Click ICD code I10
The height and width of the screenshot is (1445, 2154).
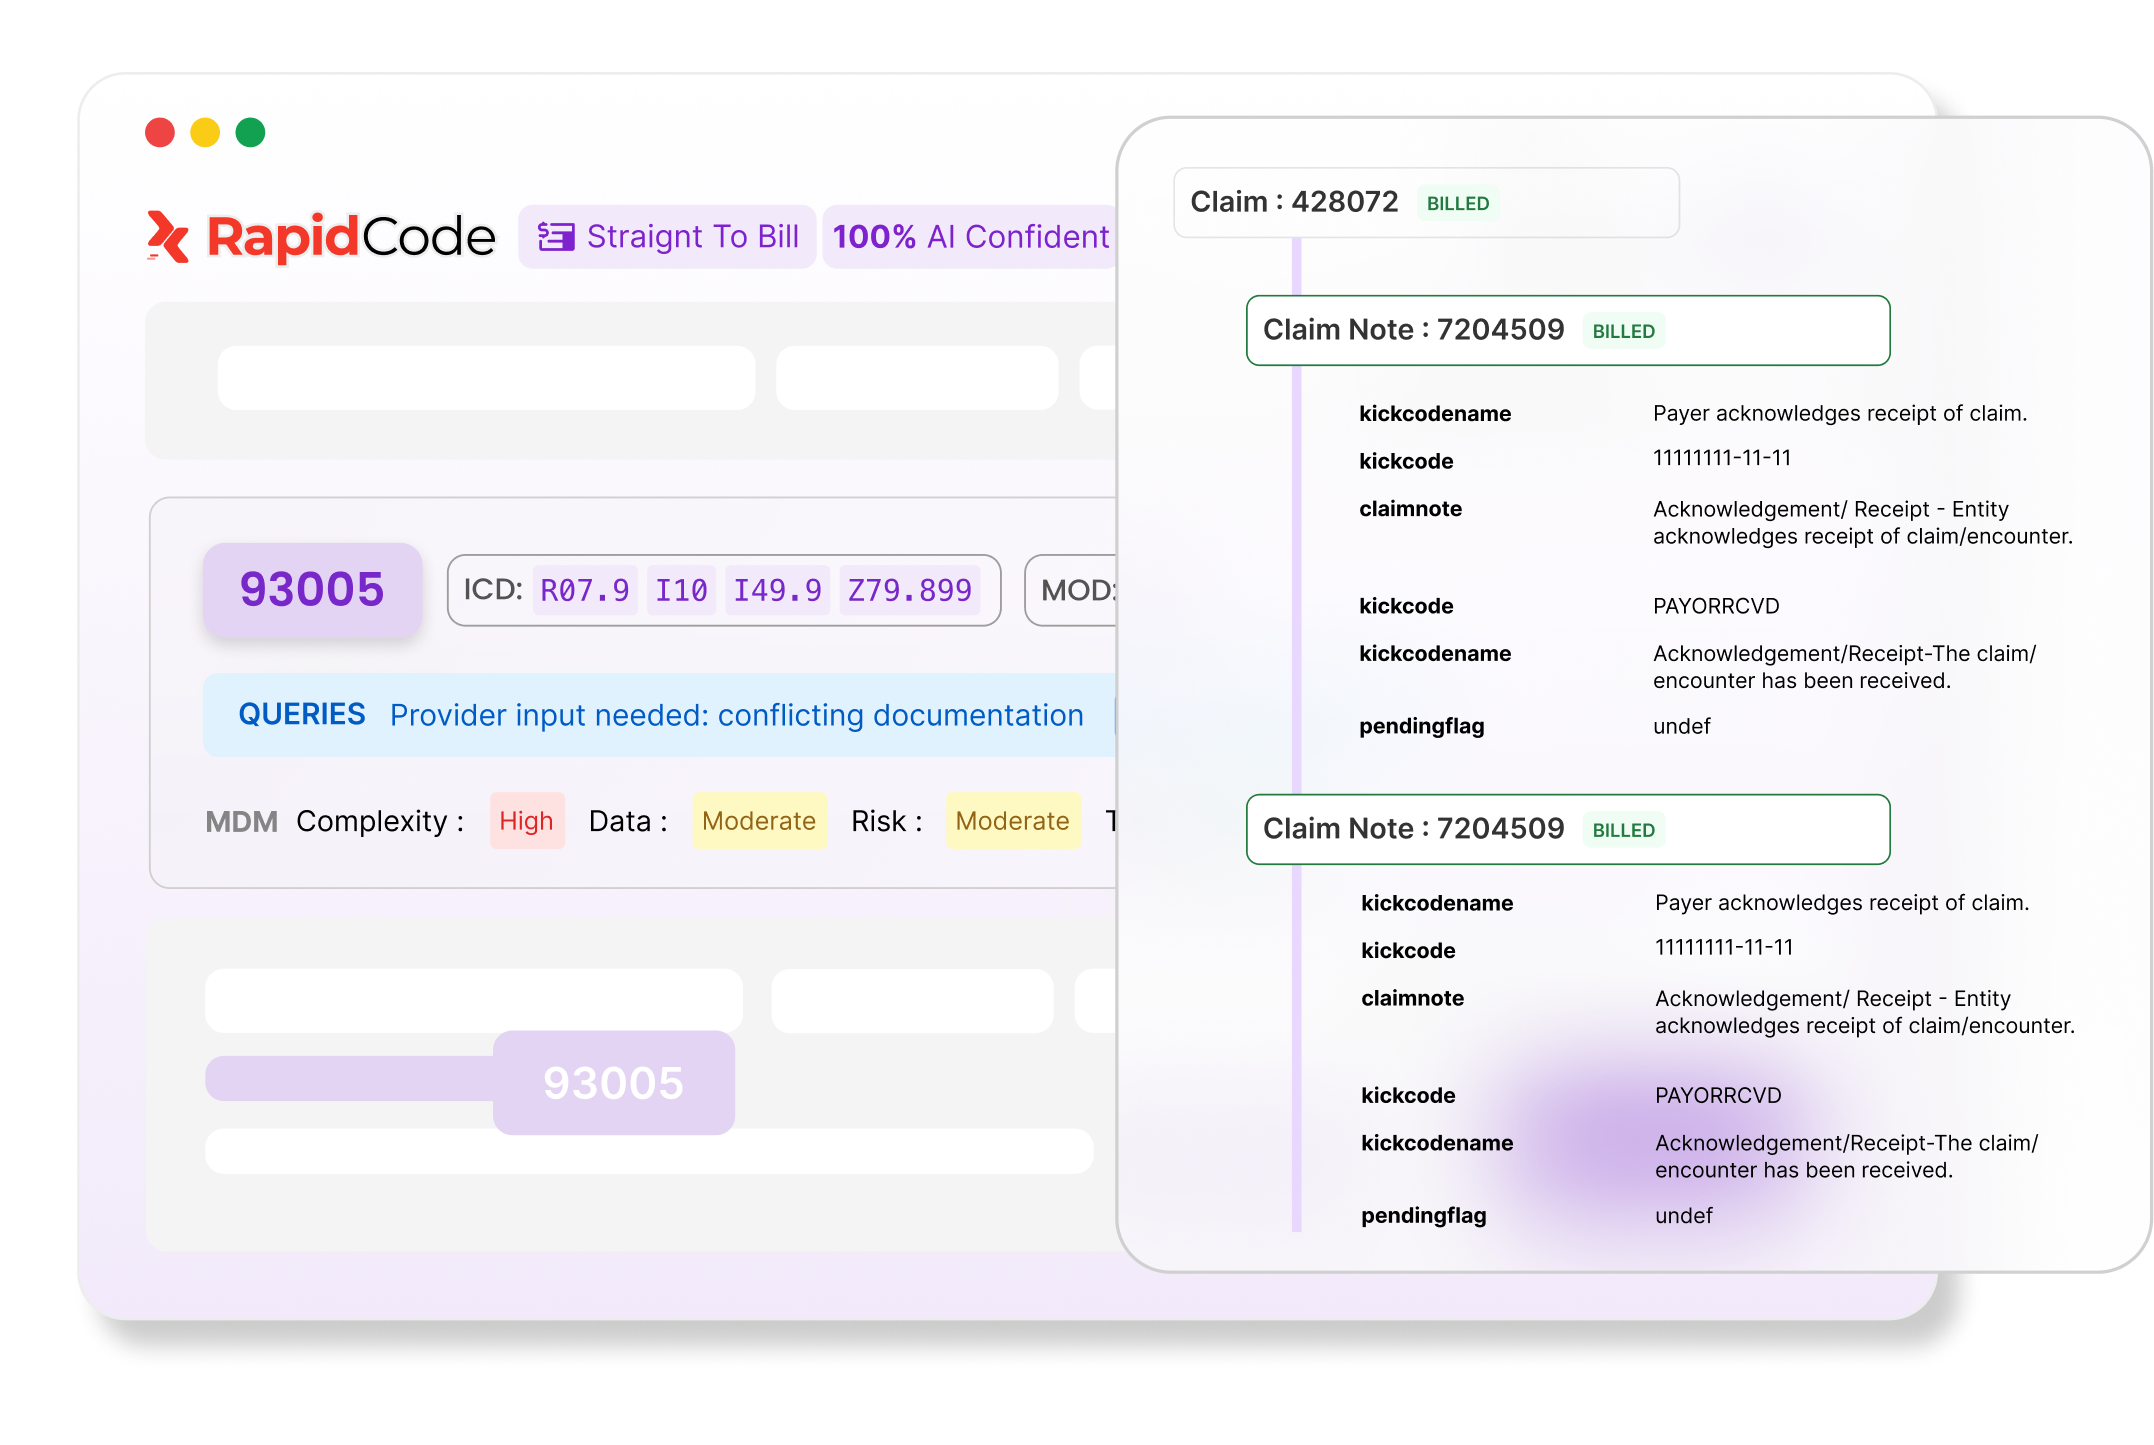click(681, 590)
